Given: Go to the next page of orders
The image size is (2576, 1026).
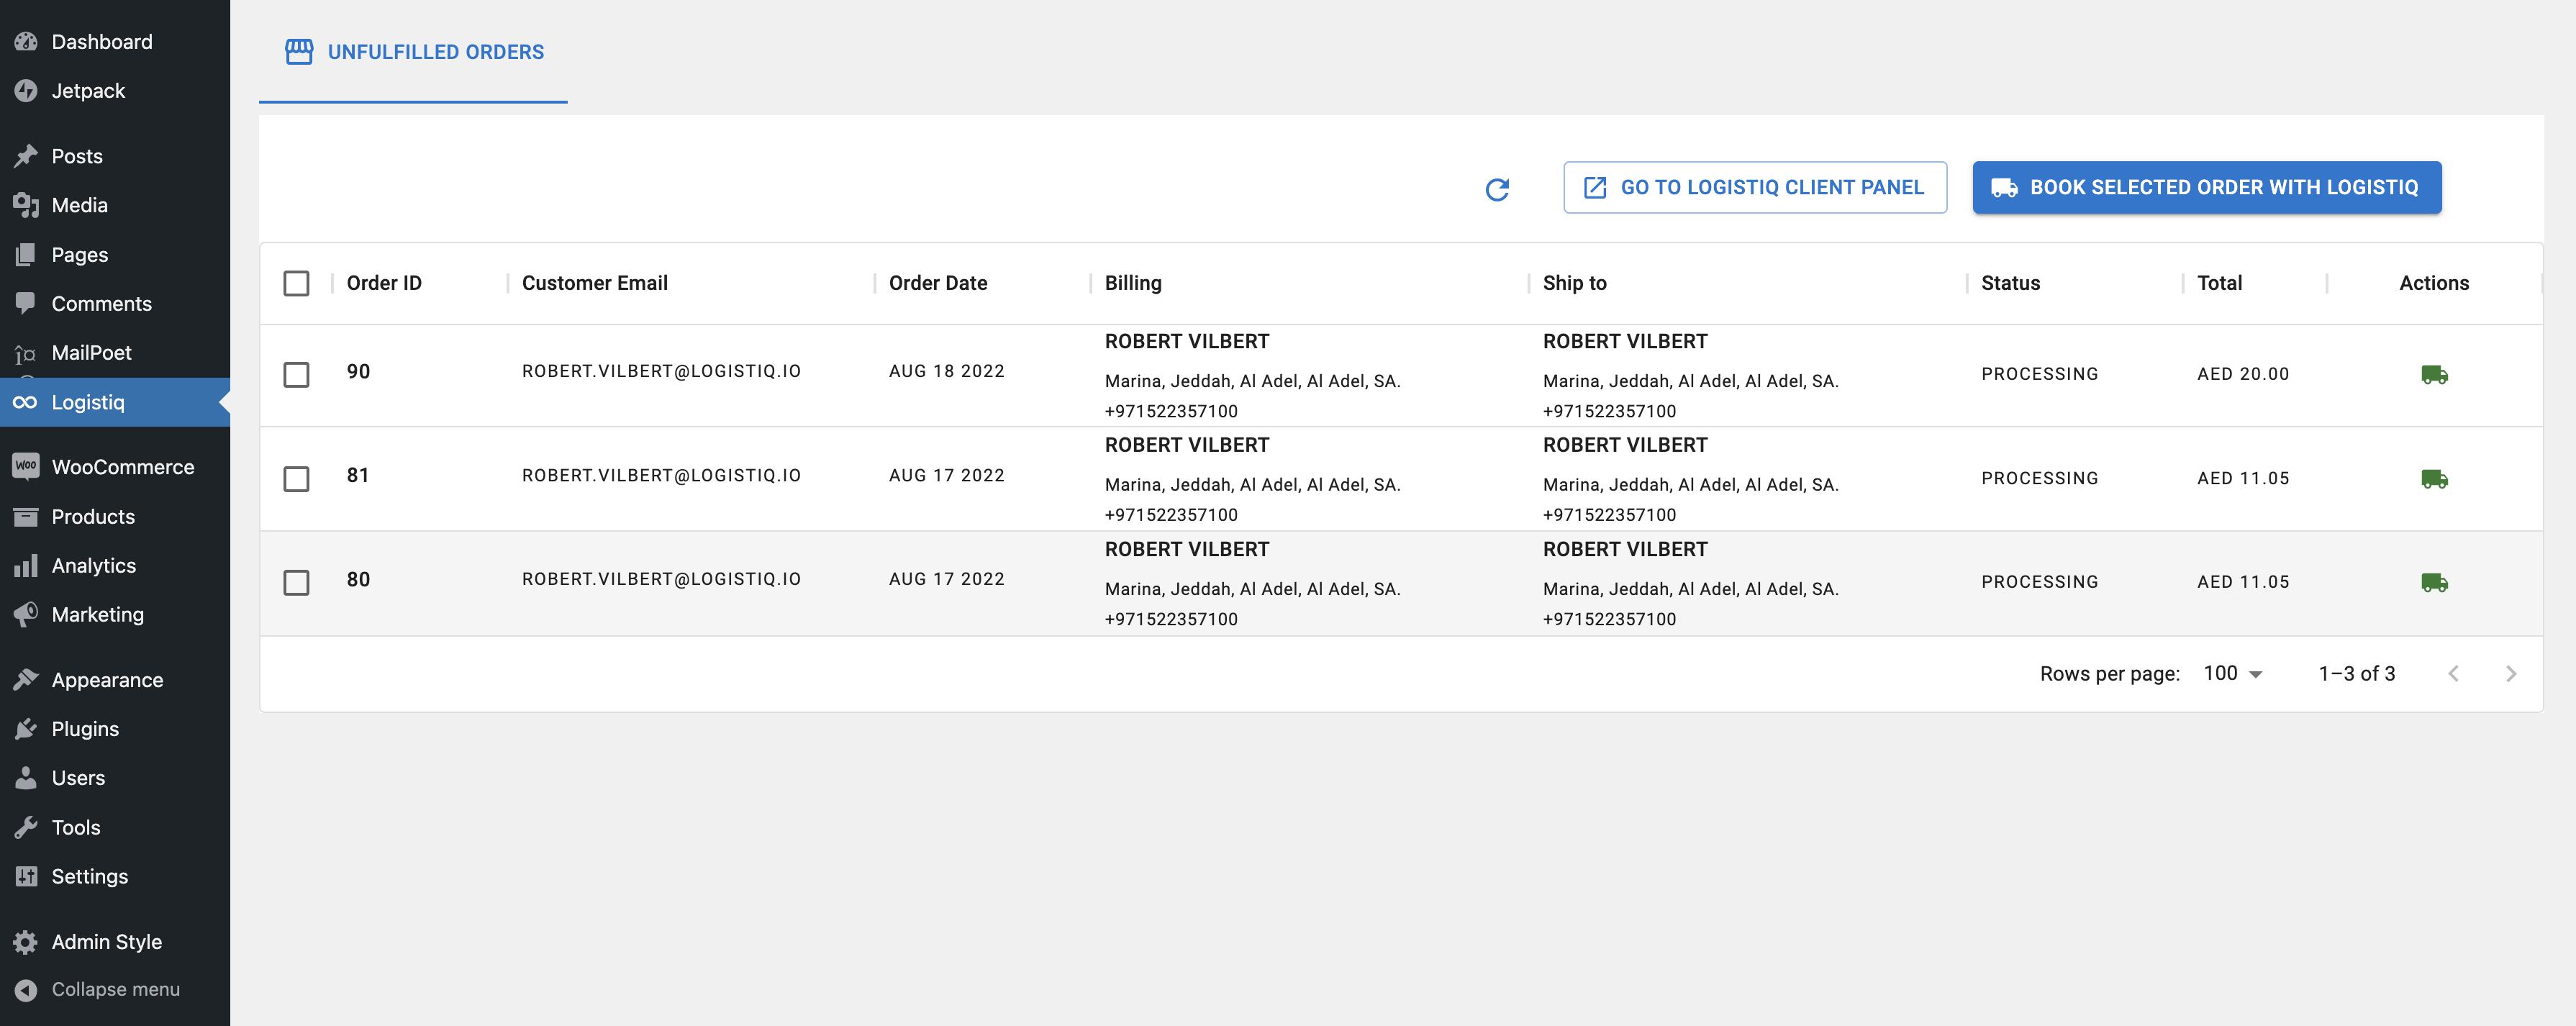Looking at the screenshot, I should 2510,674.
